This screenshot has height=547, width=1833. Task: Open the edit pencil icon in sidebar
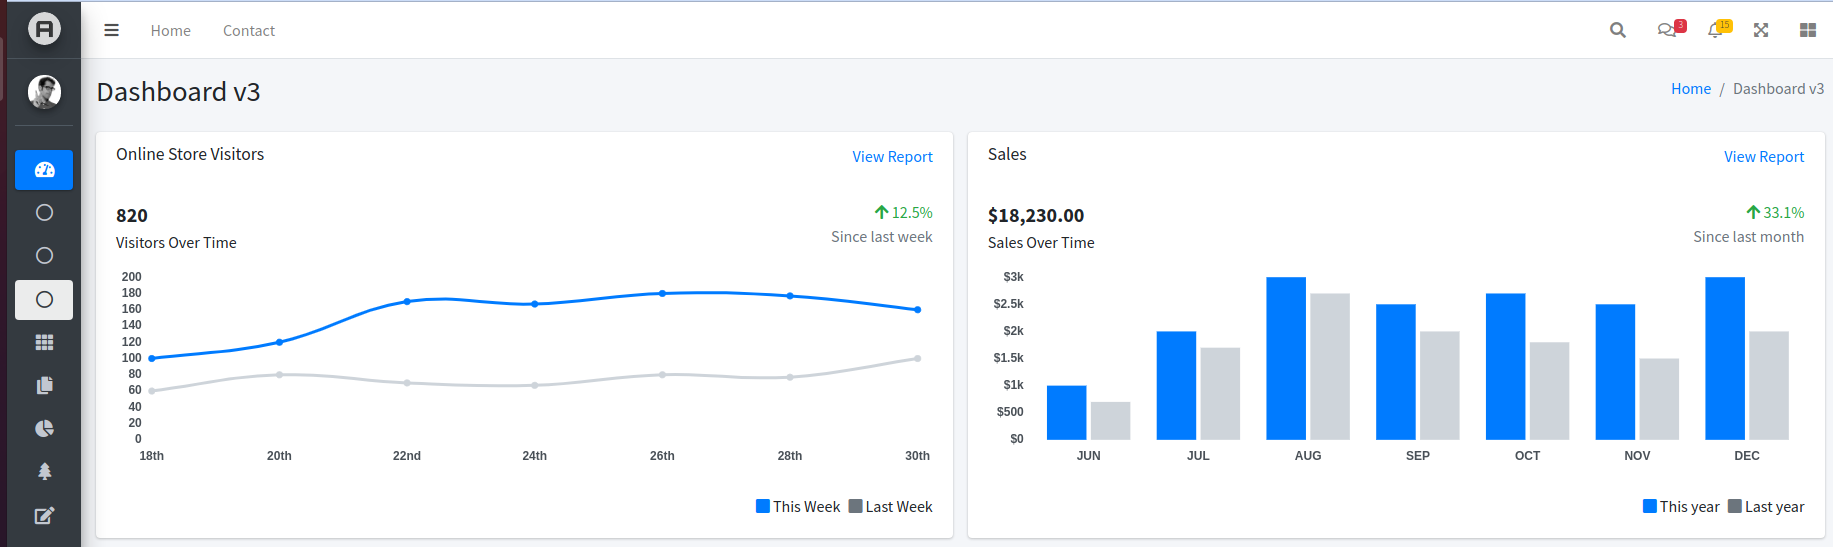(44, 516)
